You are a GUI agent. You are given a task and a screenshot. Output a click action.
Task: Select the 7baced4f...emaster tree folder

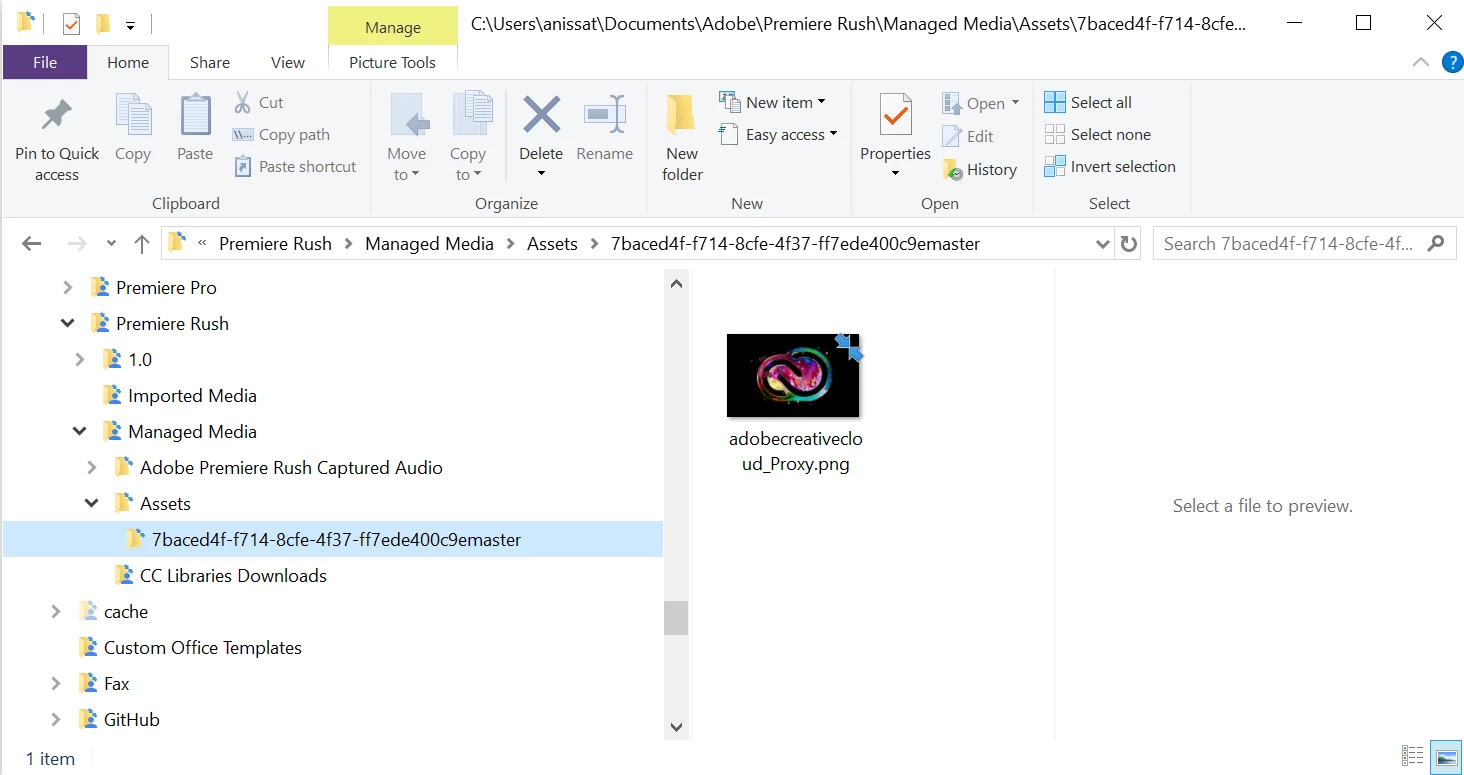[333, 540]
